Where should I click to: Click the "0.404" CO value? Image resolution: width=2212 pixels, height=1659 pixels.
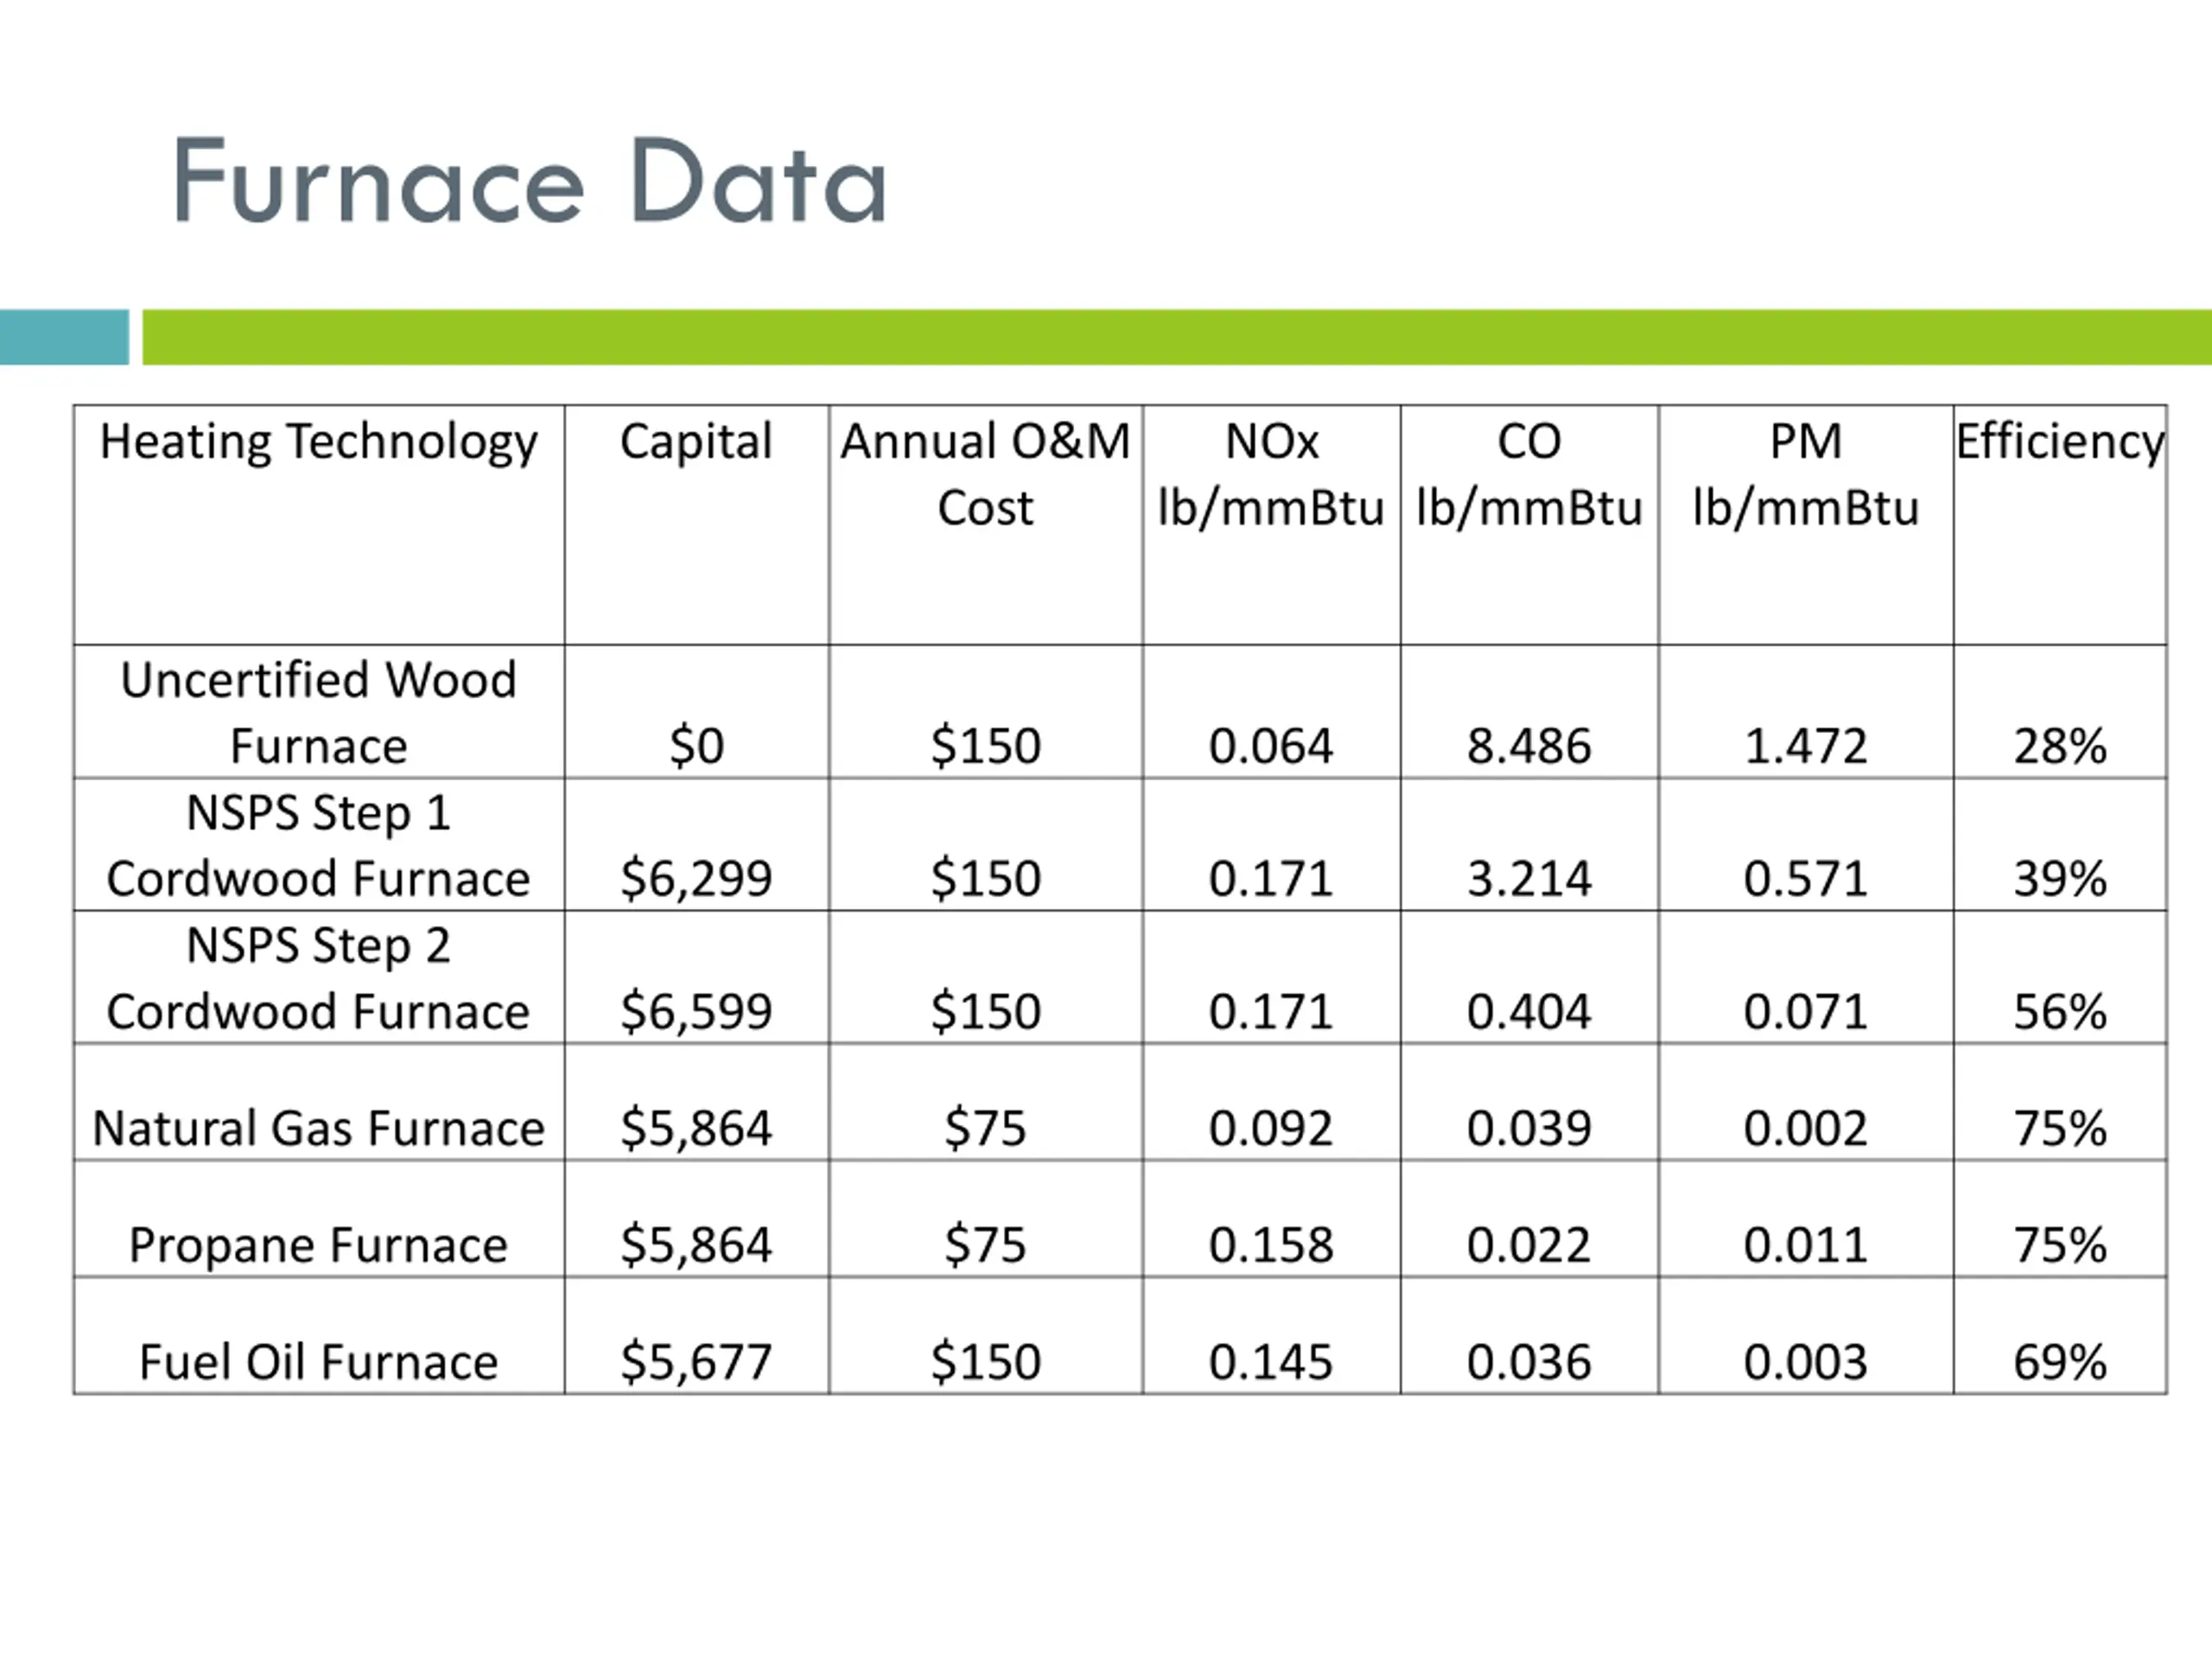click(x=1529, y=1012)
